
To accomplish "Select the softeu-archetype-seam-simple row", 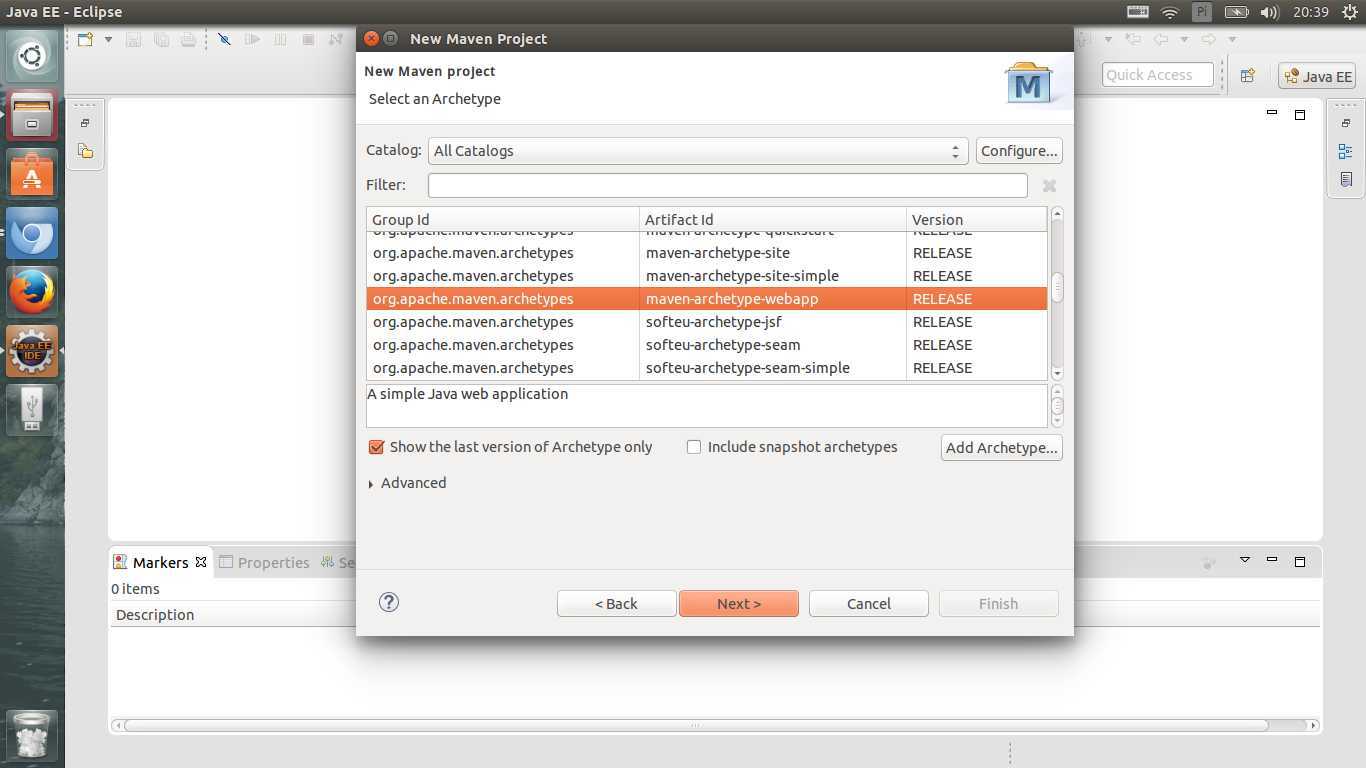I will pyautogui.click(x=706, y=368).
